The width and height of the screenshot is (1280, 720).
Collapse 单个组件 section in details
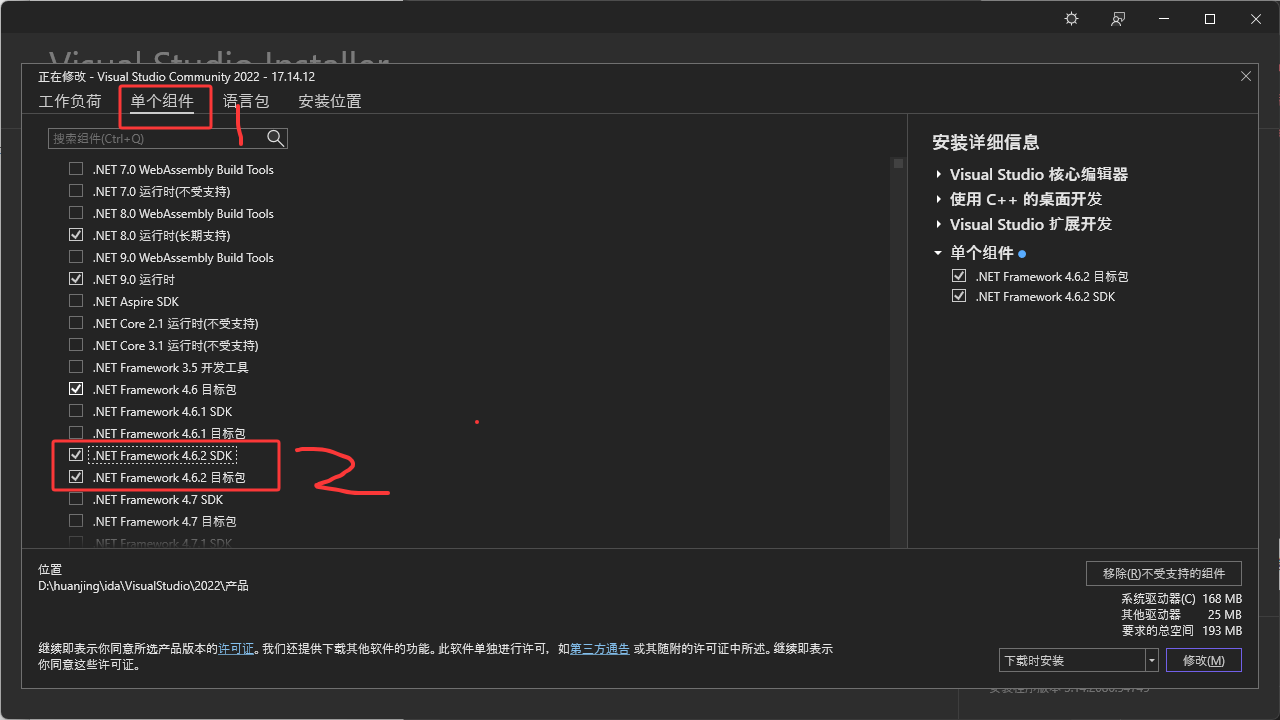(939, 253)
